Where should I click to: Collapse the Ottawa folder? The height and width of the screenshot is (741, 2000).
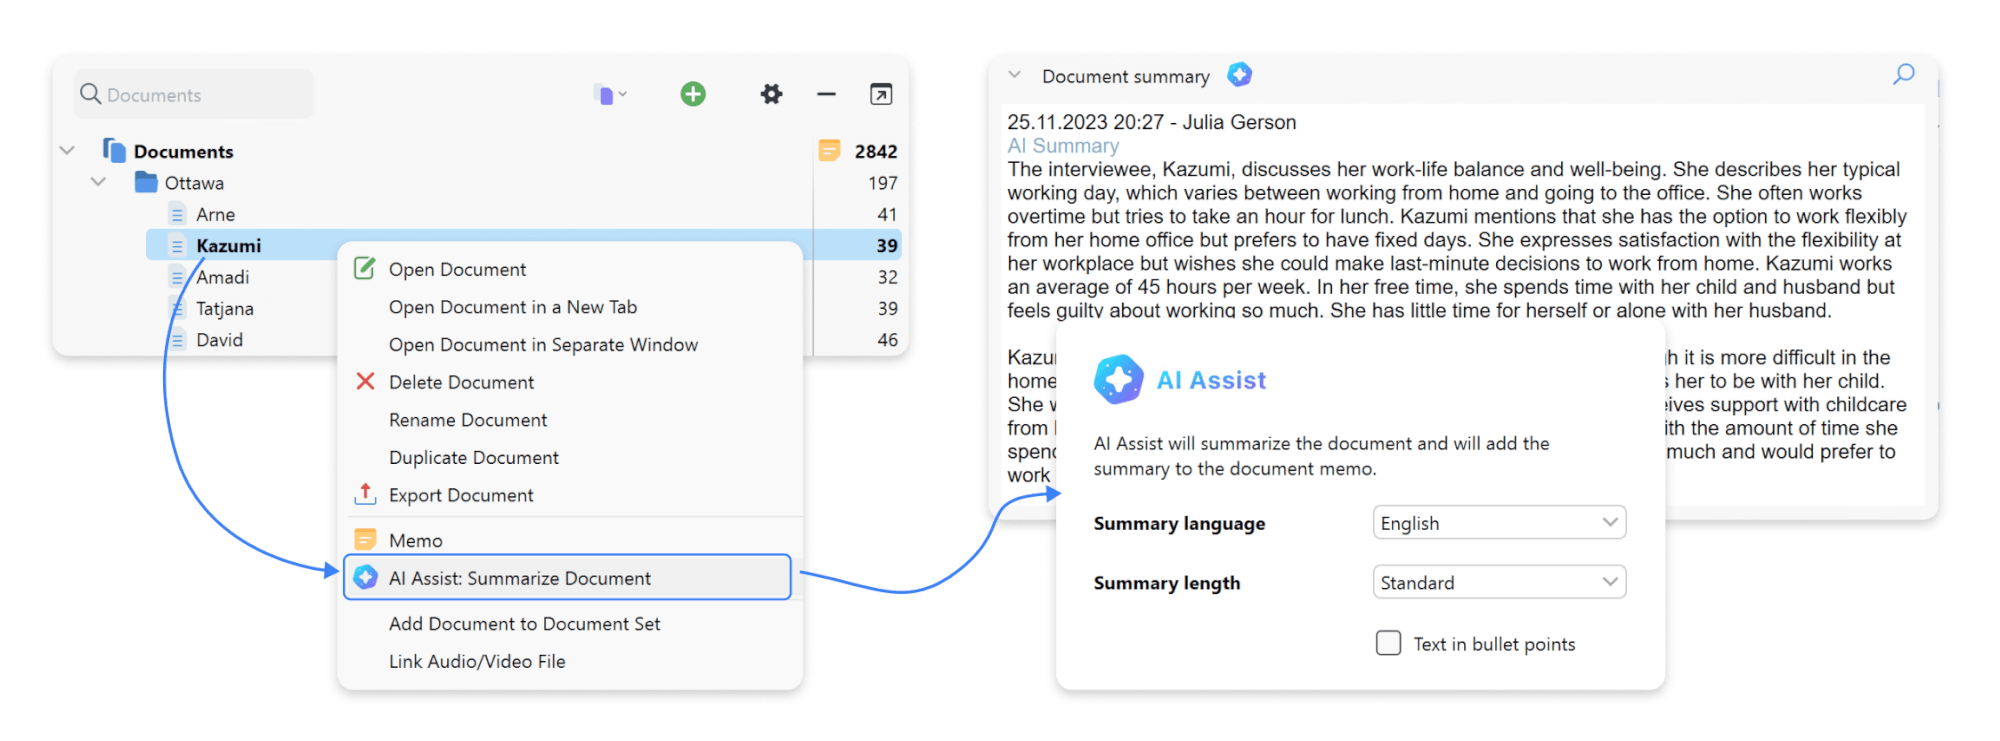click(98, 182)
